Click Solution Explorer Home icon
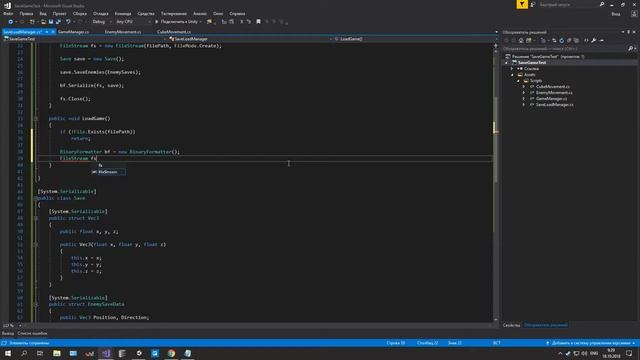640x360 pixels. coord(521,40)
